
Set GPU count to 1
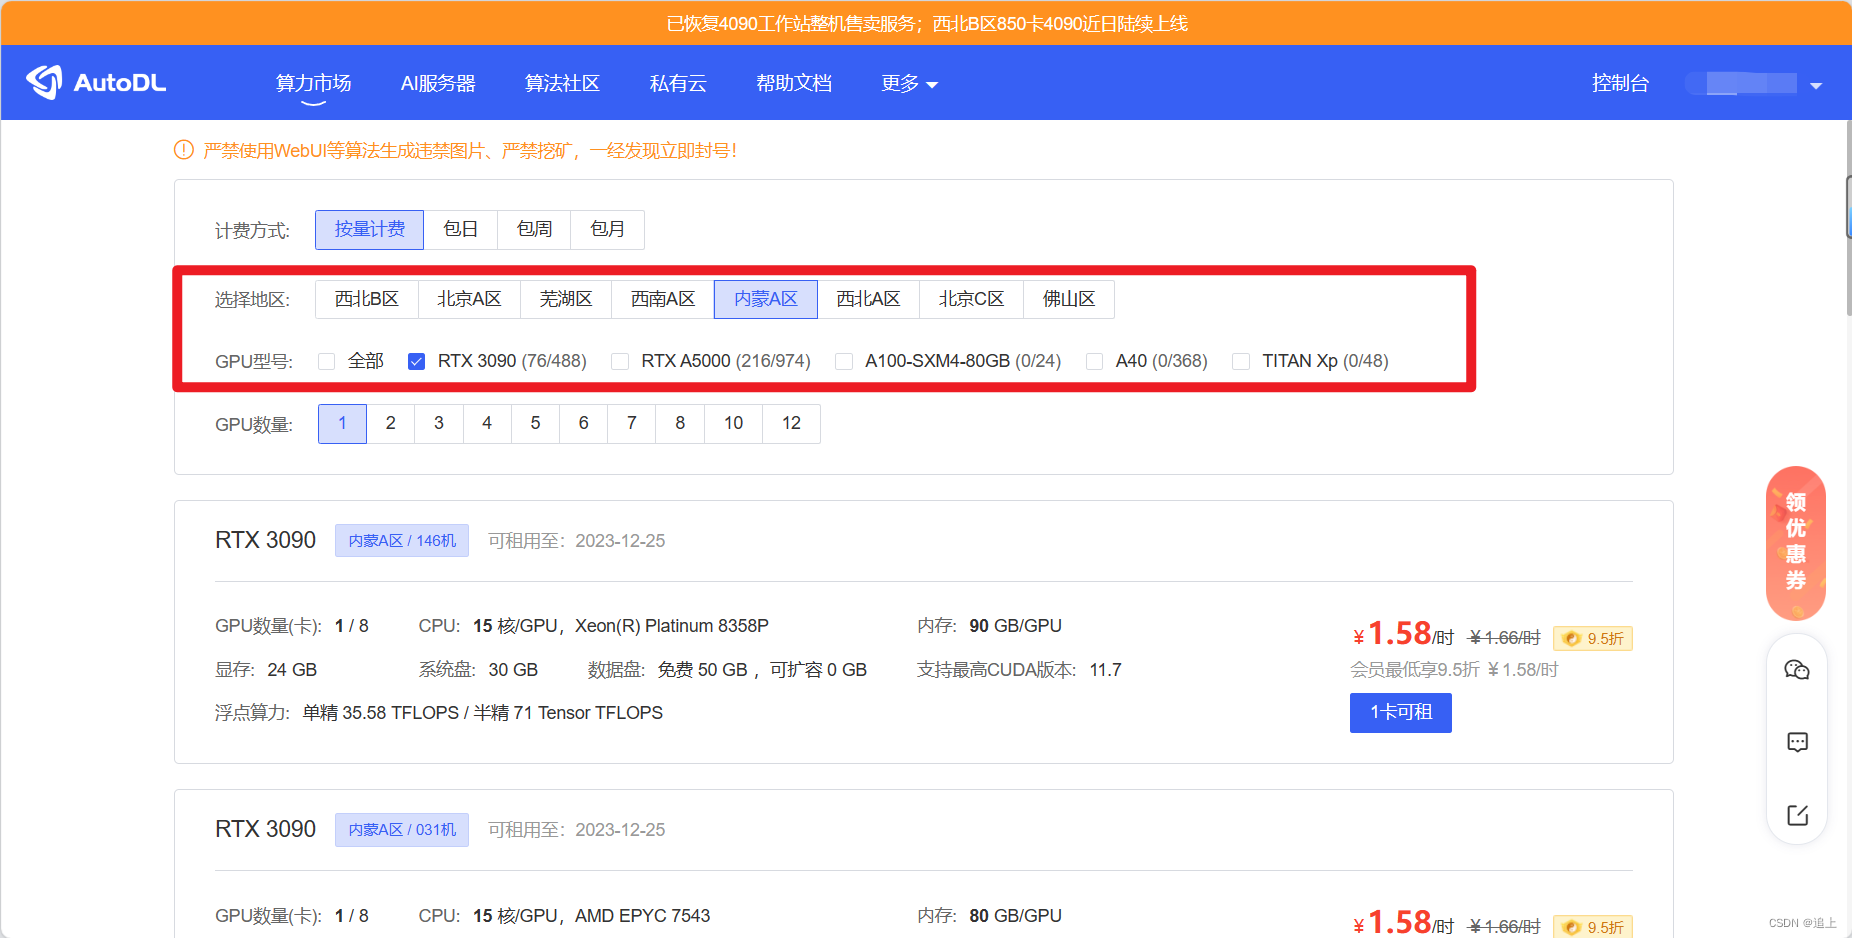coord(342,423)
